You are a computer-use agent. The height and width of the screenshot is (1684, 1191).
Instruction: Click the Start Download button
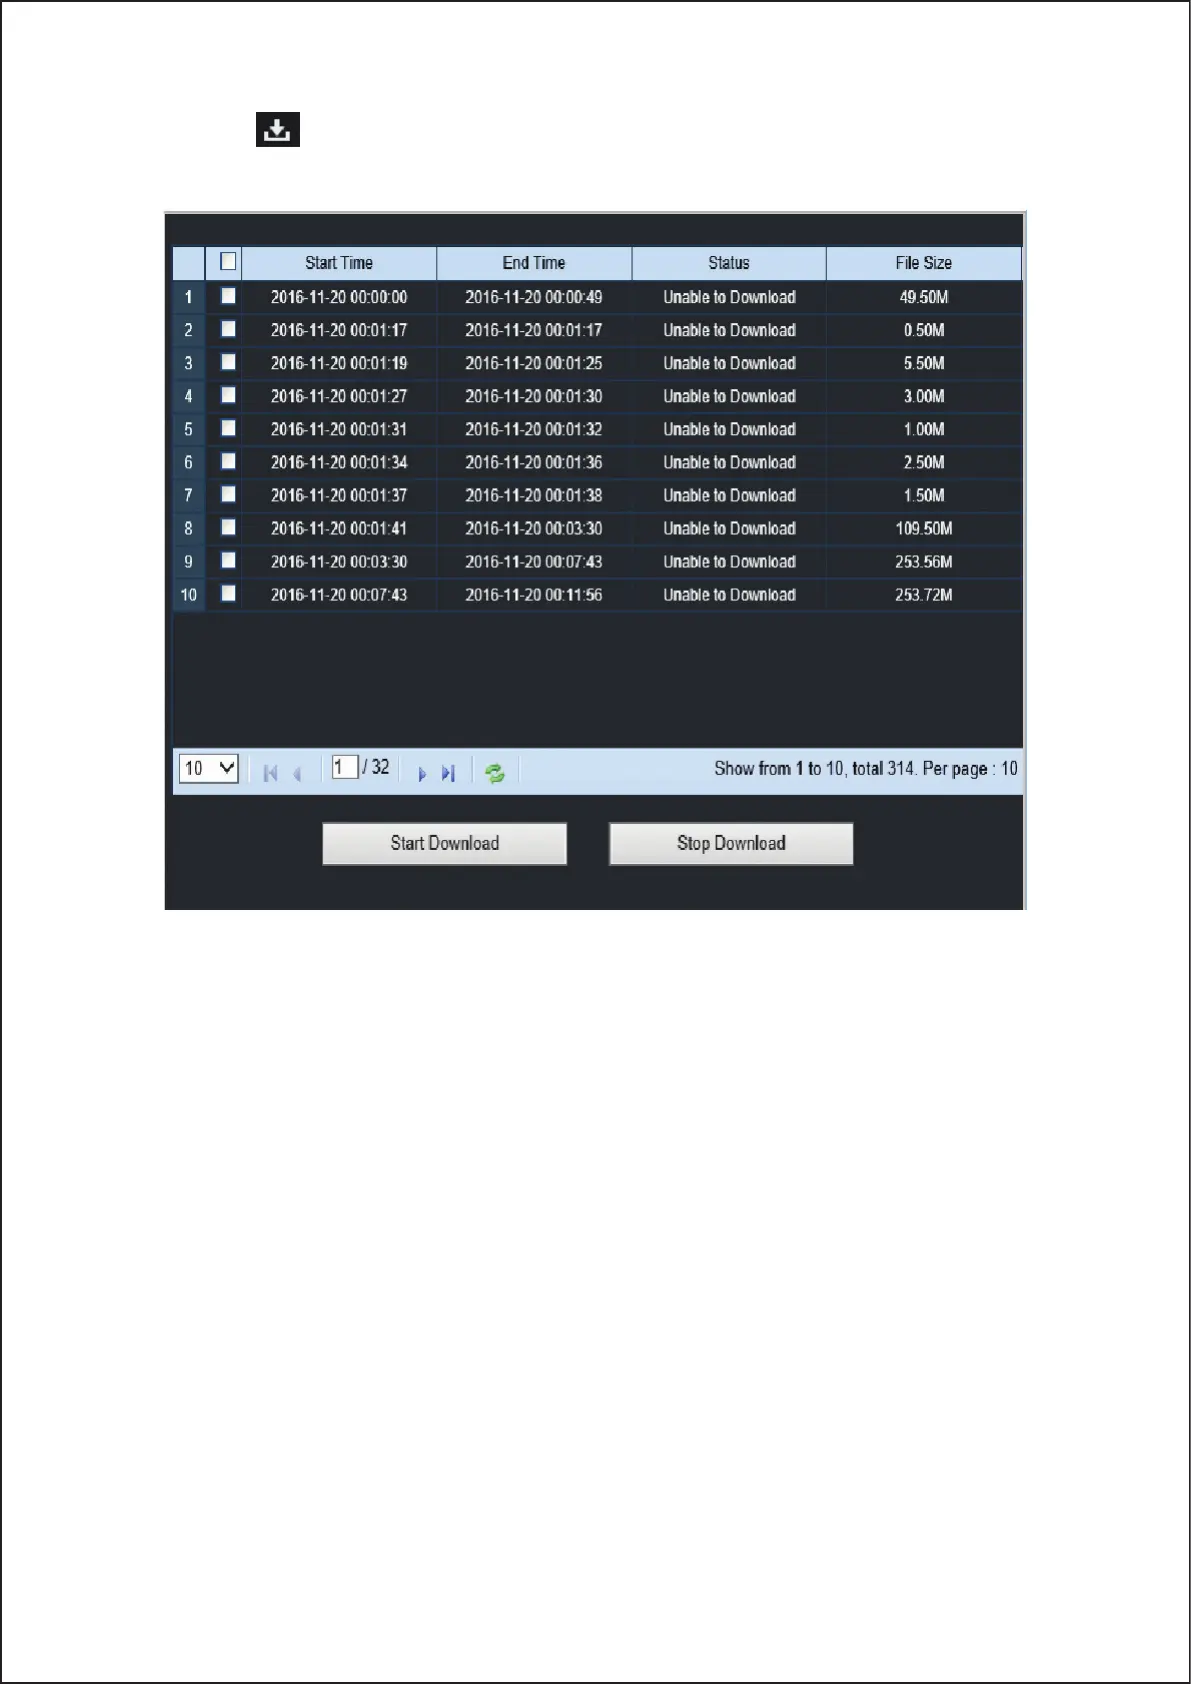444,843
